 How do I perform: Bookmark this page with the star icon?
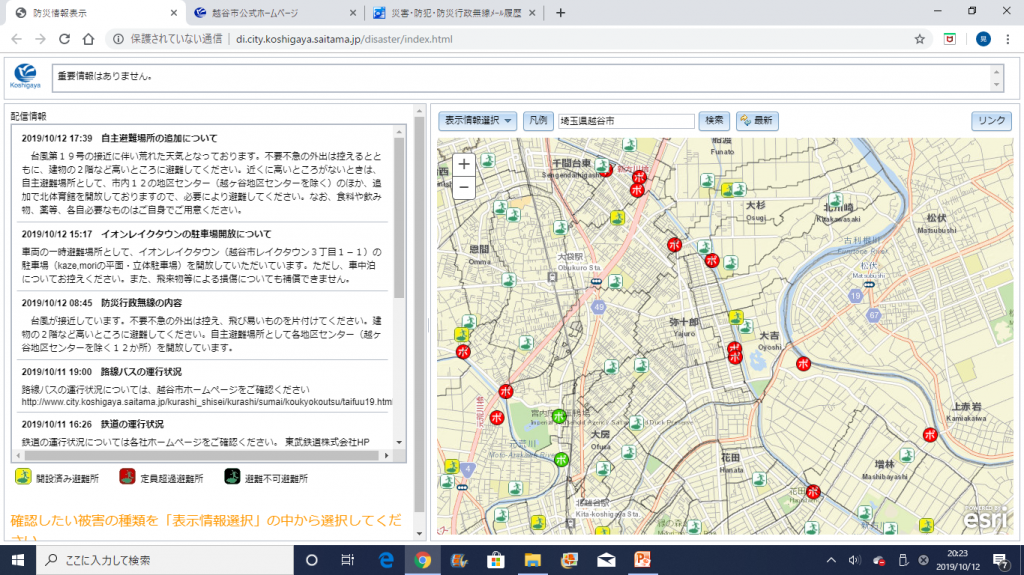pos(919,39)
